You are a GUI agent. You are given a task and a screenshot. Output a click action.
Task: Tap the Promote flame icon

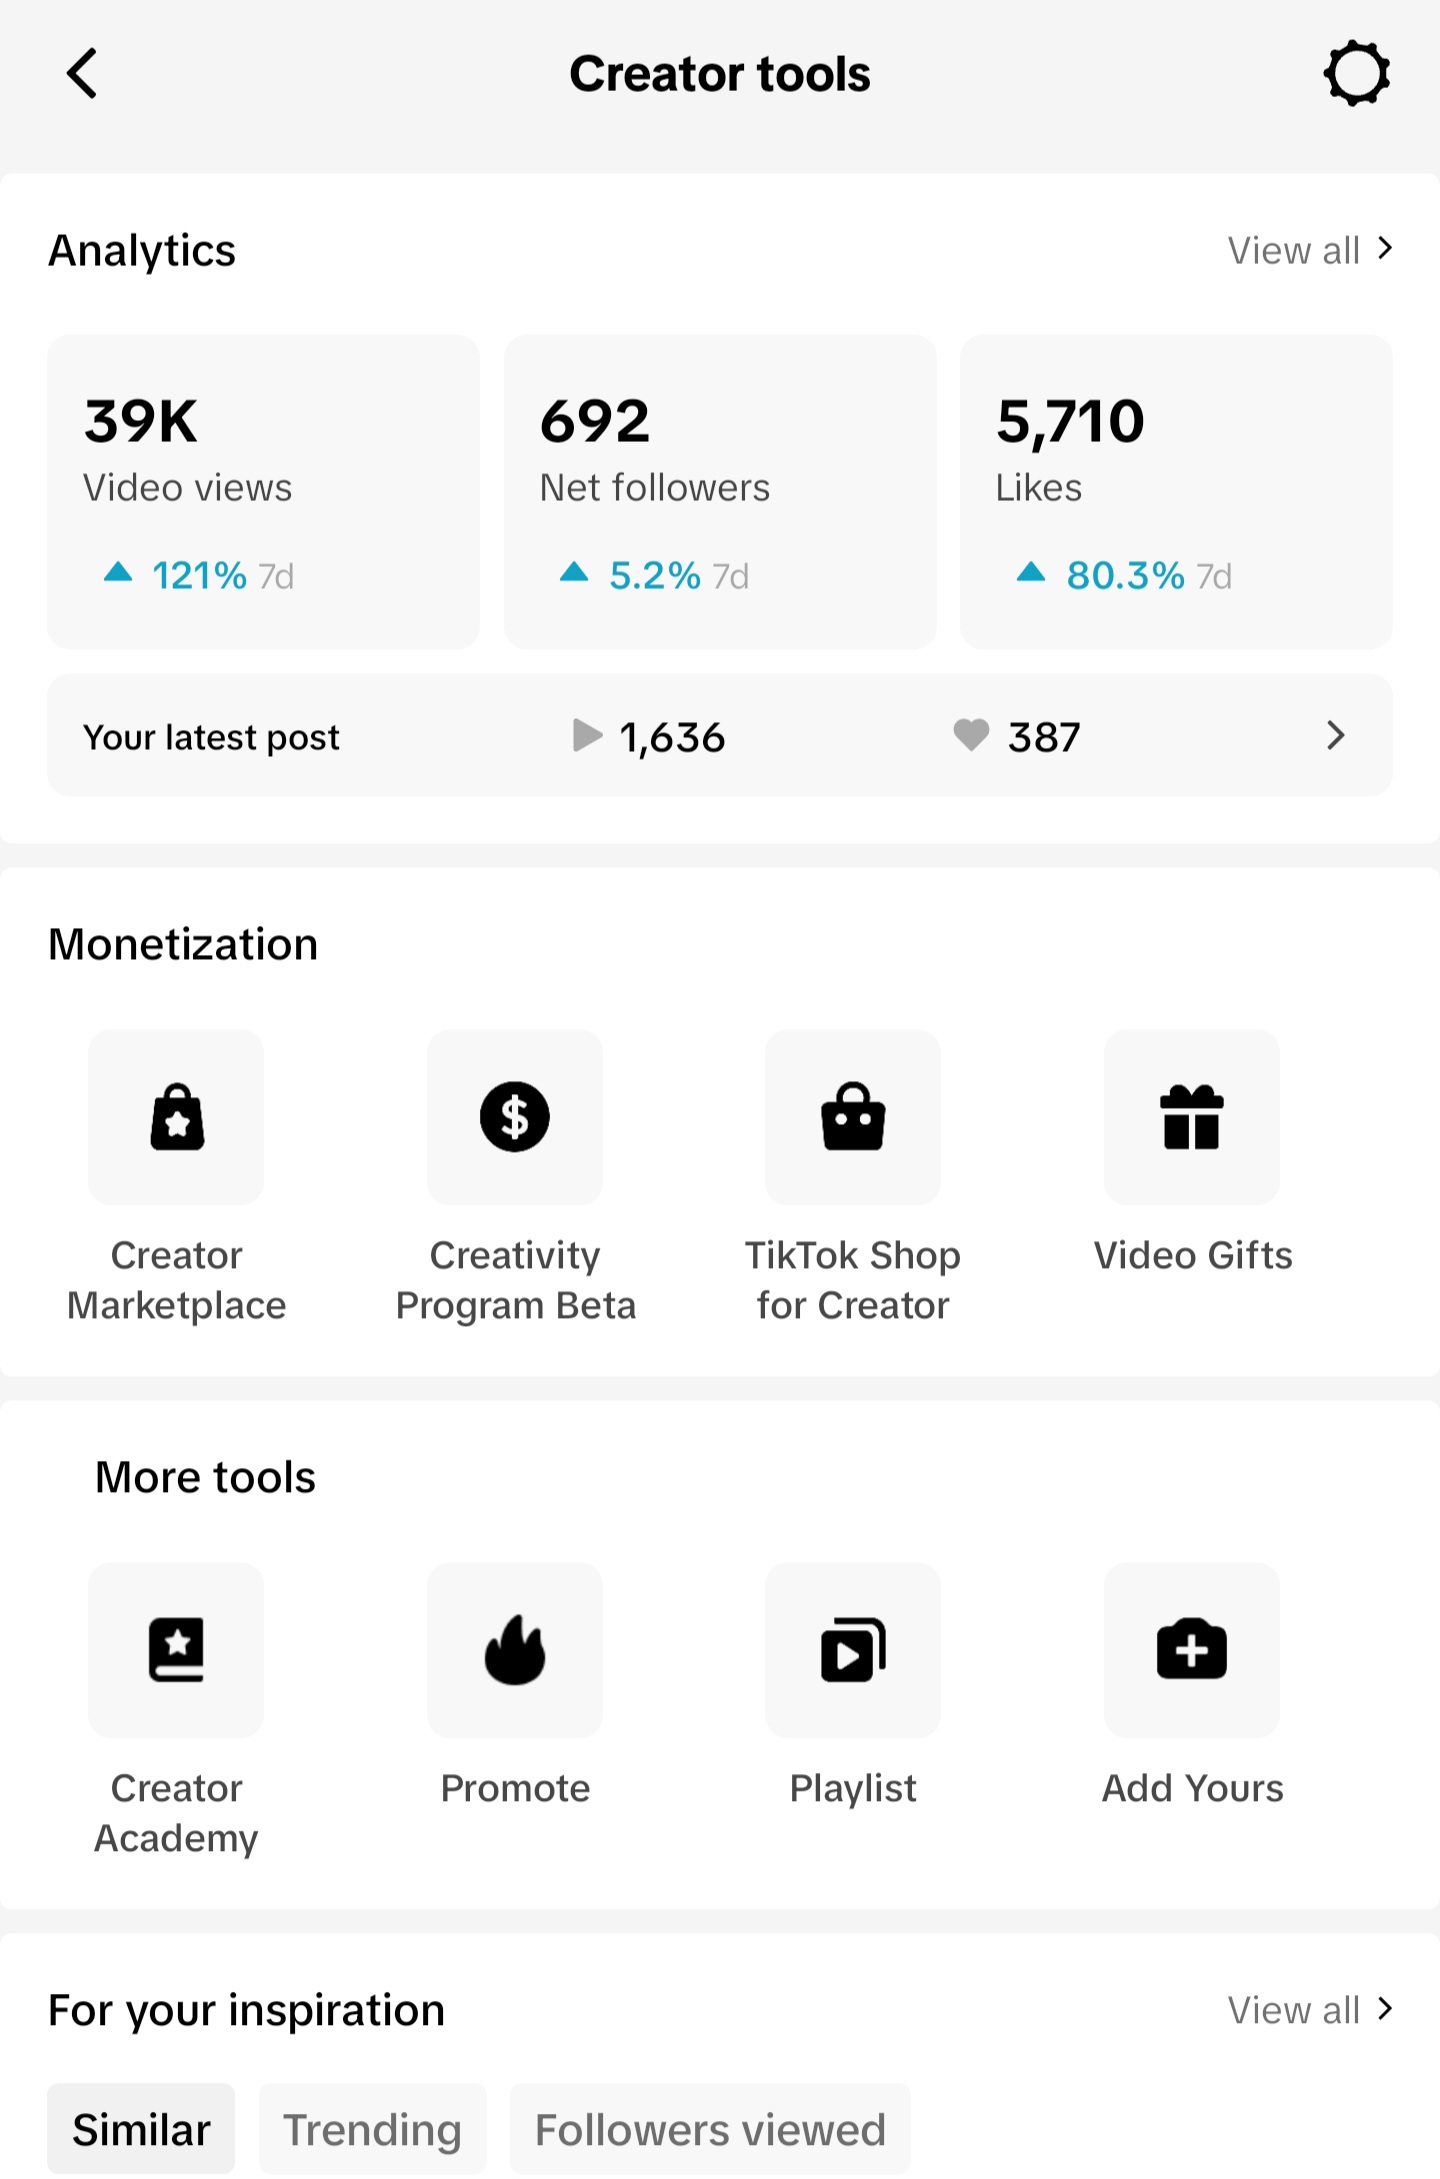point(515,1650)
